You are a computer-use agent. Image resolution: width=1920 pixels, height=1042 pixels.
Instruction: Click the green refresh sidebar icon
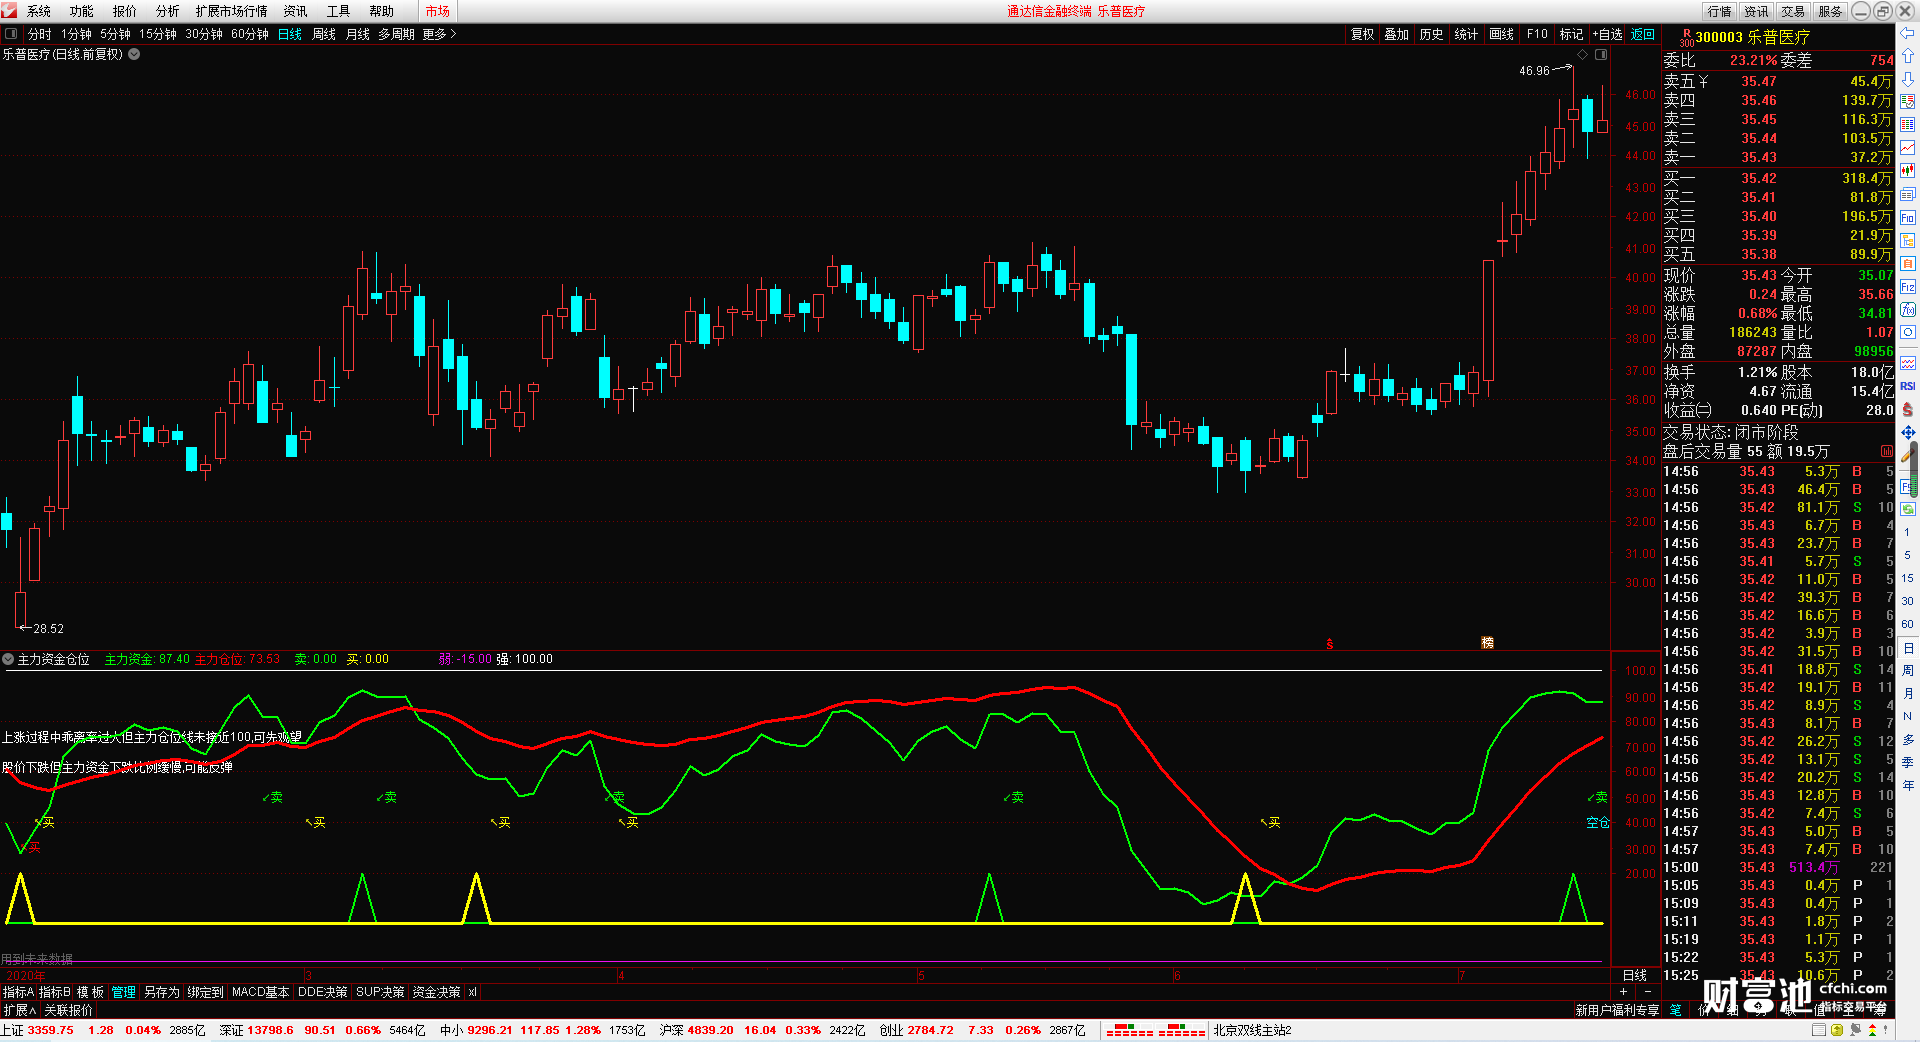click(1908, 509)
